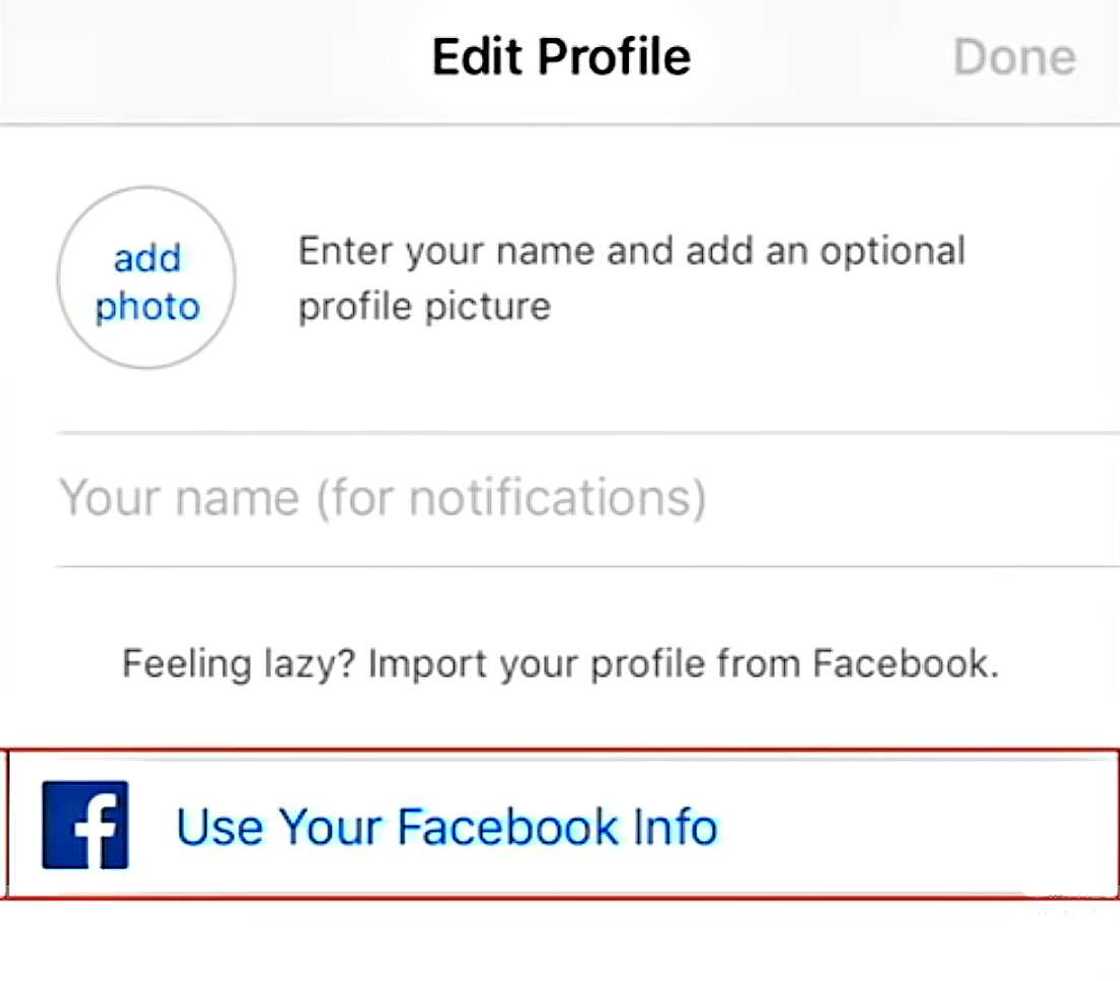The image size is (1120, 981).
Task: Click the Edit Profile title
Action: click(560, 56)
